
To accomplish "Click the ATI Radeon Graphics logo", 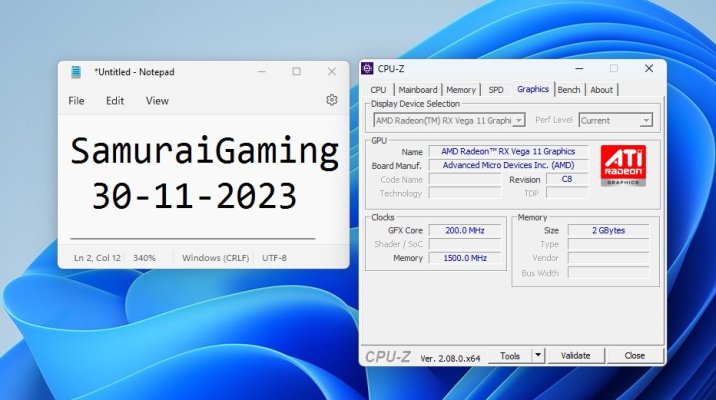I will click(x=623, y=165).
